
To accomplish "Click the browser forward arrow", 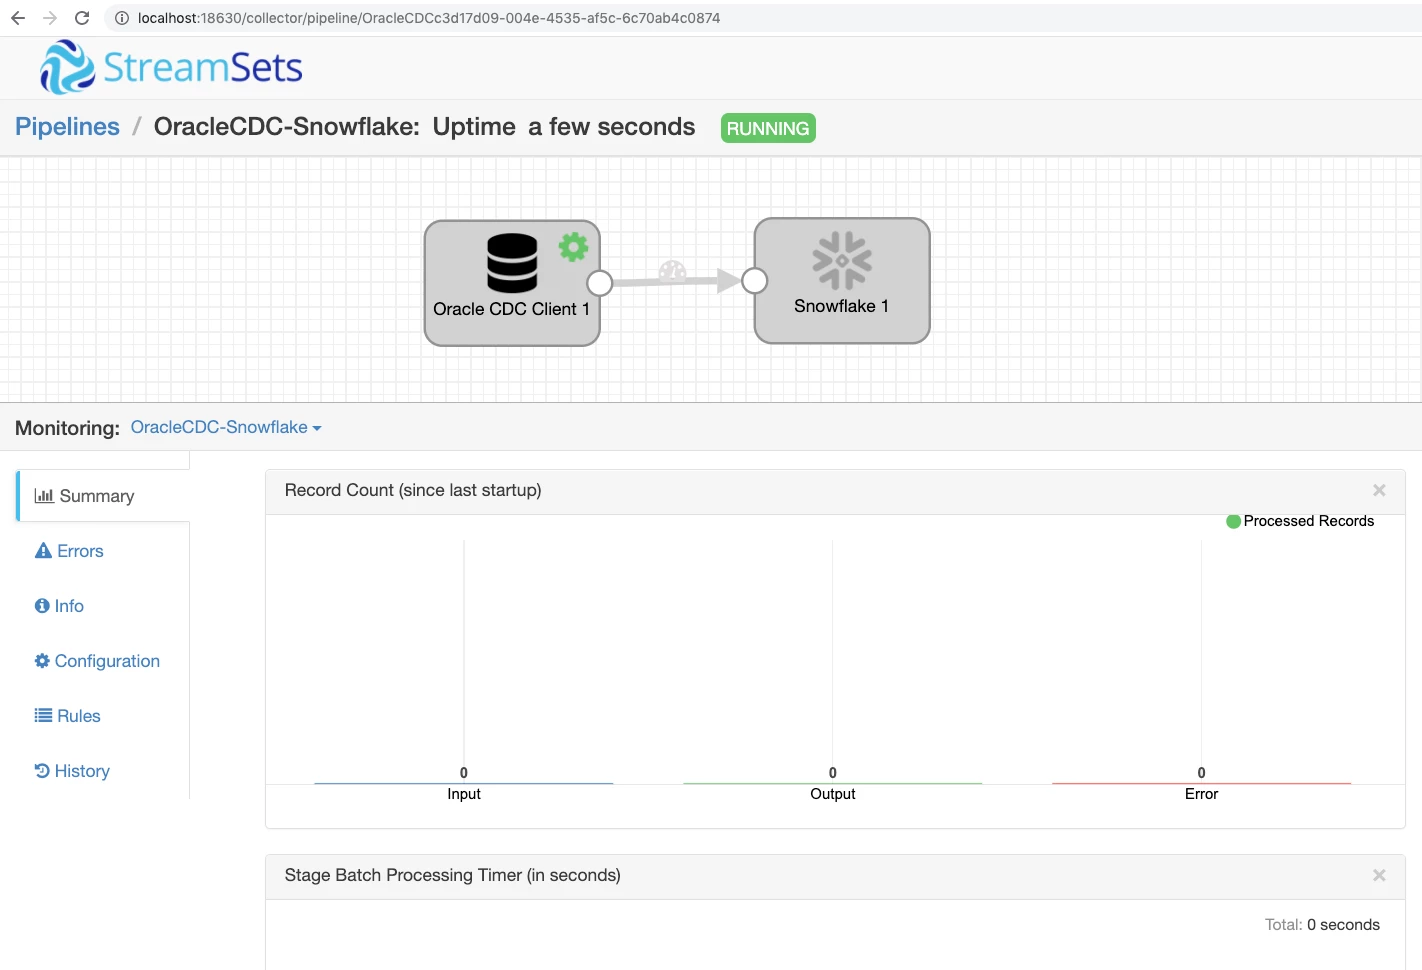I will click(50, 18).
